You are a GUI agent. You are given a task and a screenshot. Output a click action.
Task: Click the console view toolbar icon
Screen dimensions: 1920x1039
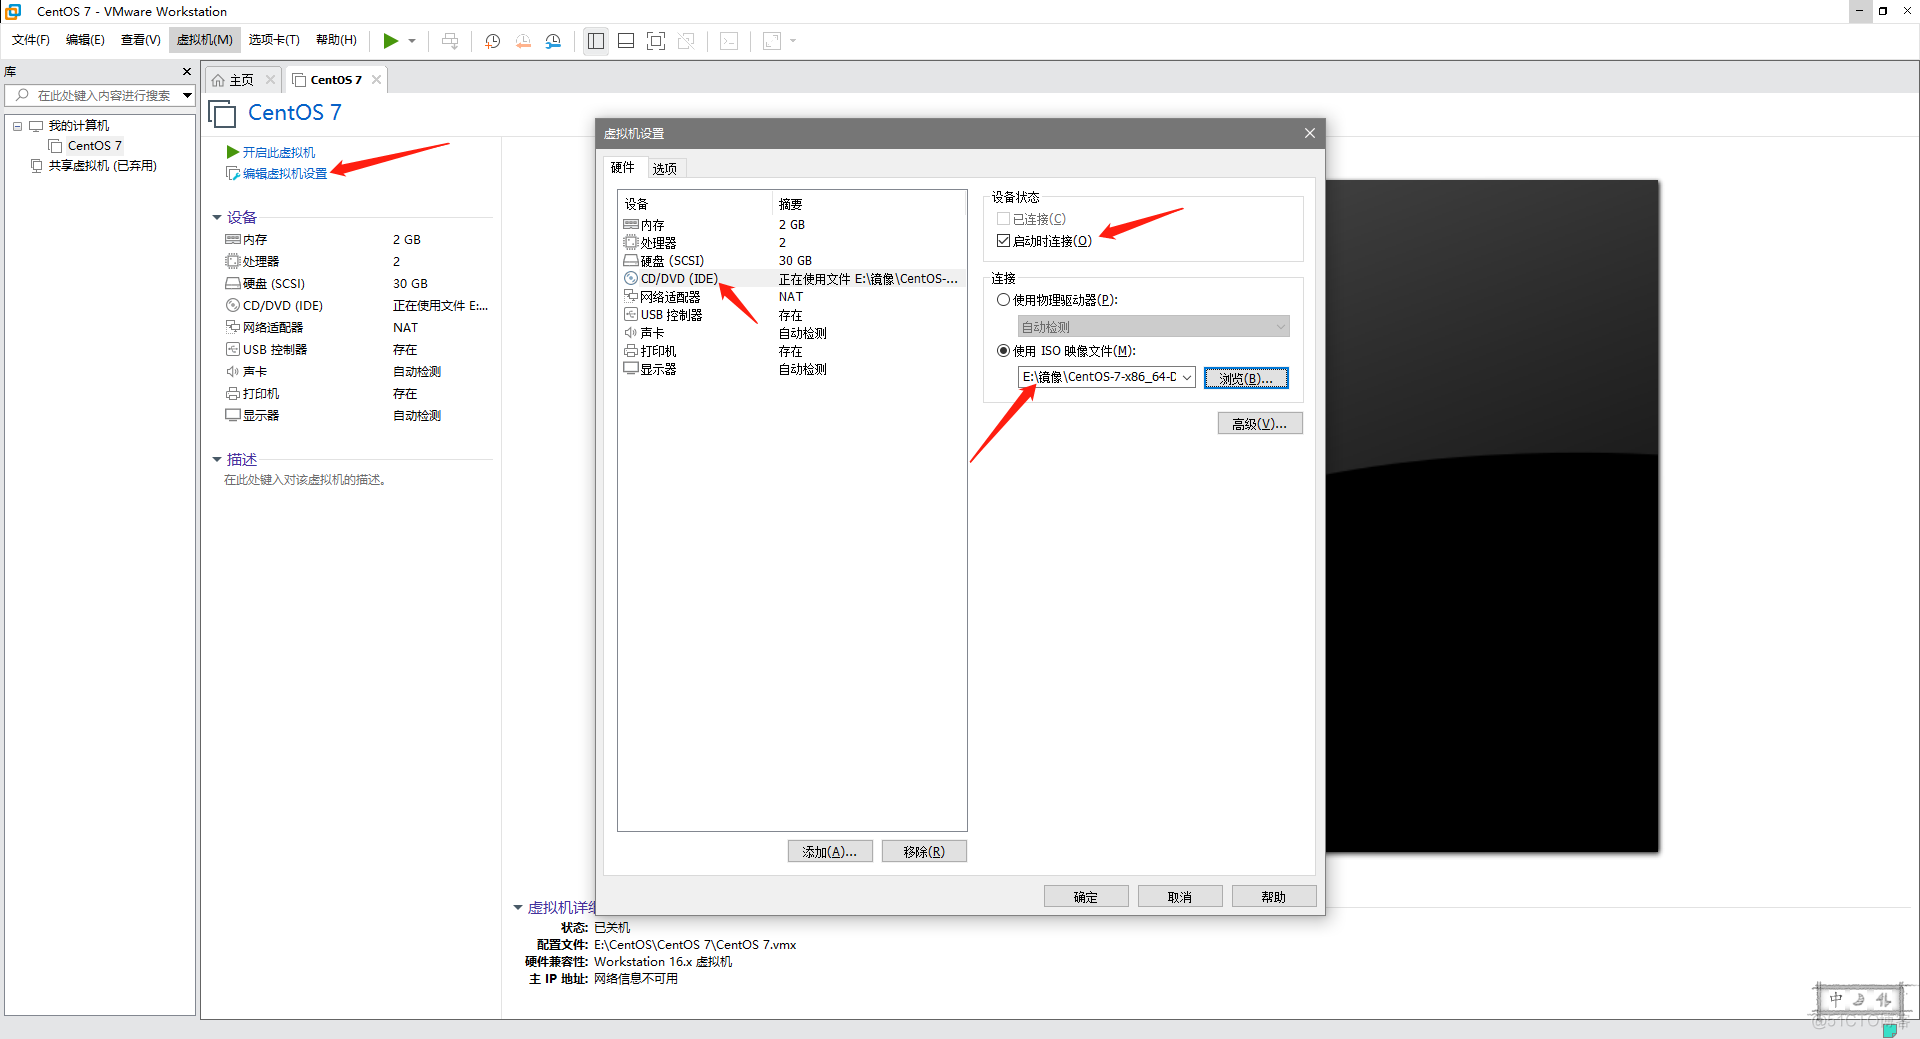coord(730,41)
